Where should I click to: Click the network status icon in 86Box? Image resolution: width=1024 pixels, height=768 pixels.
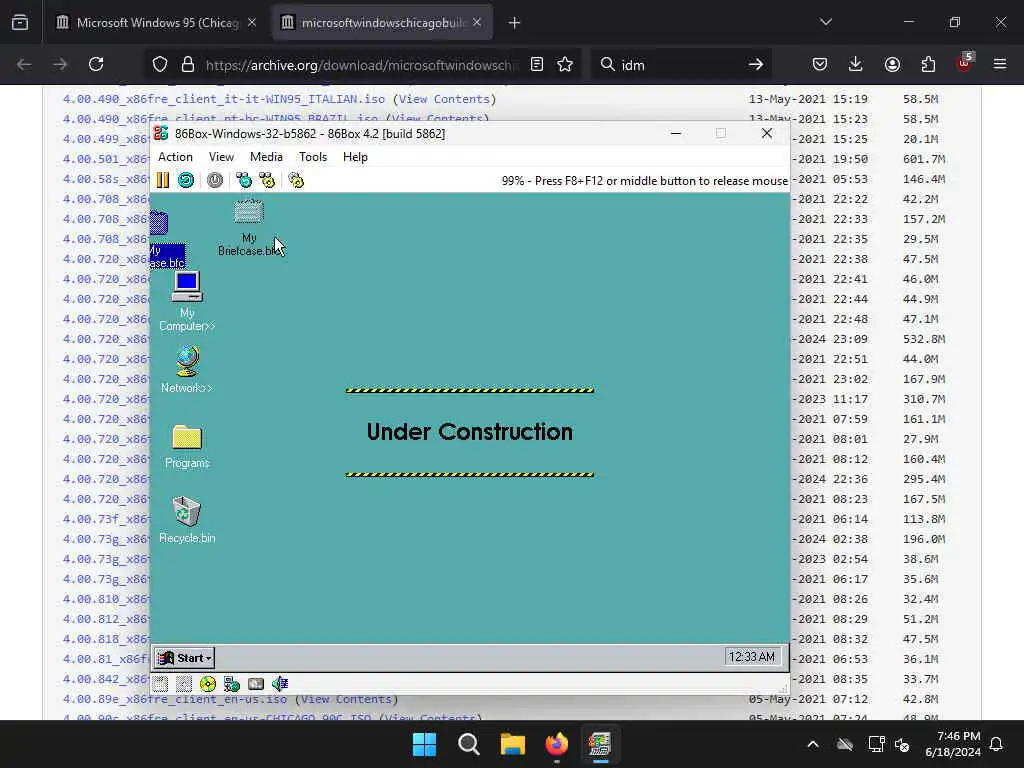(232, 684)
